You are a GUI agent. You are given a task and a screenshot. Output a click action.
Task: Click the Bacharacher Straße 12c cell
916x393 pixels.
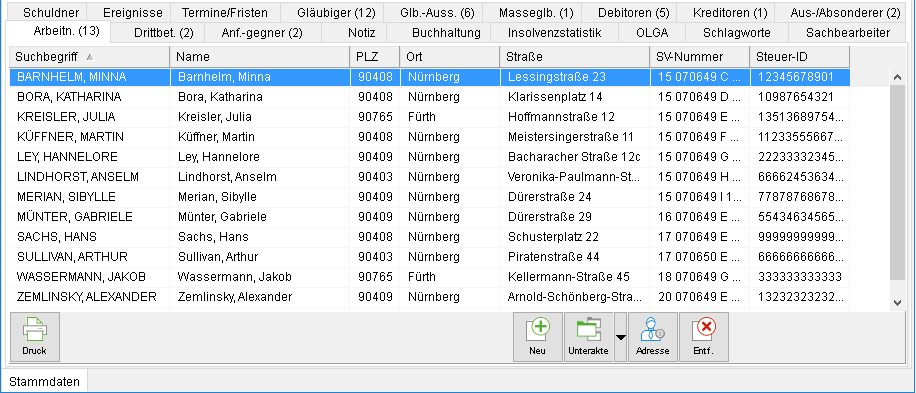click(x=575, y=156)
